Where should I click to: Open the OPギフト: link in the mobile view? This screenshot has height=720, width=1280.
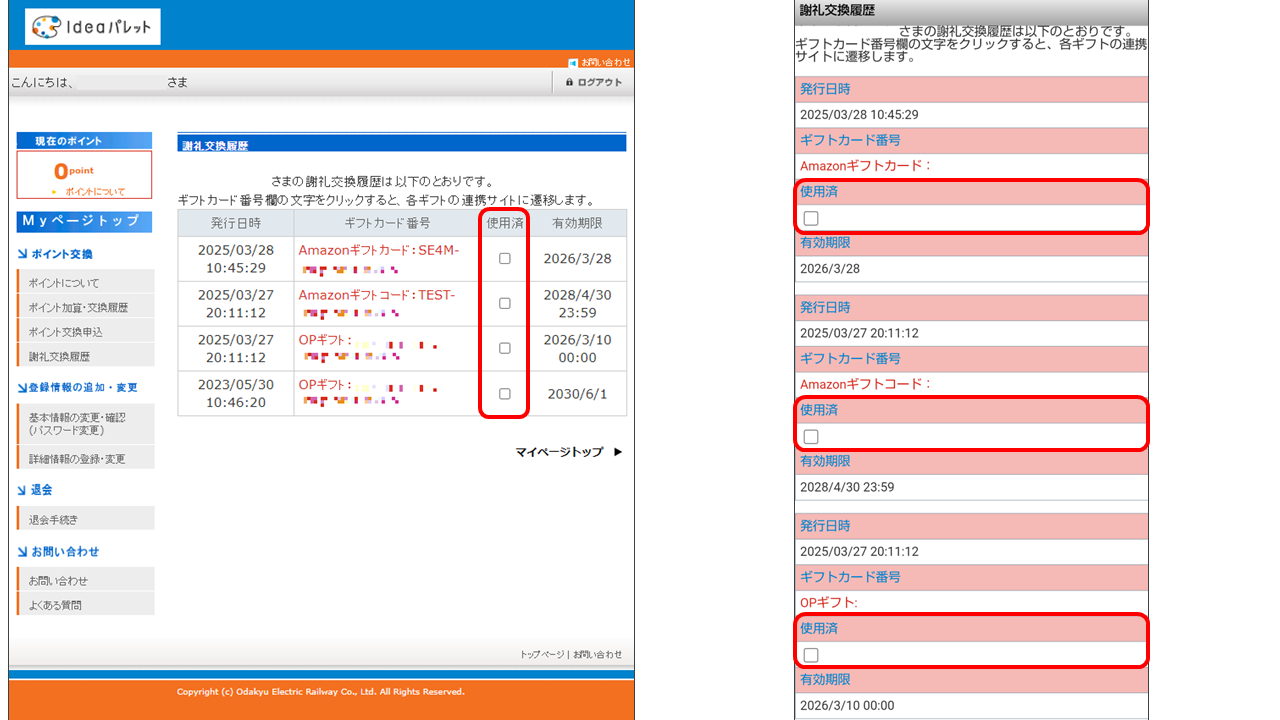coord(829,602)
